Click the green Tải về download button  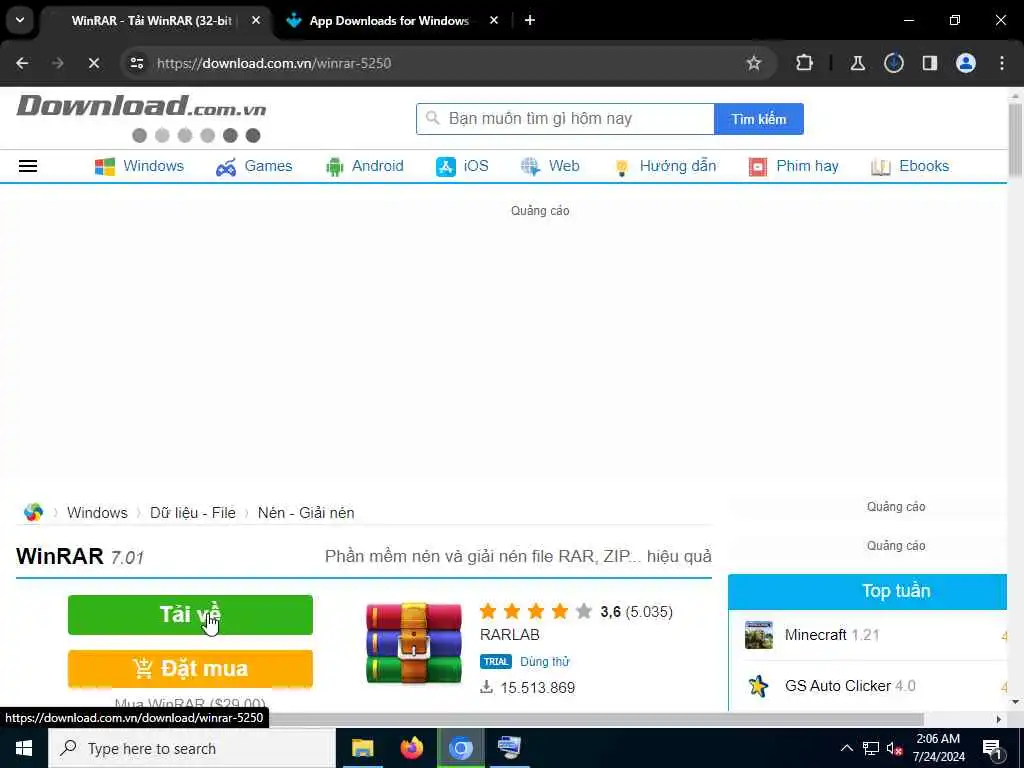click(x=190, y=615)
